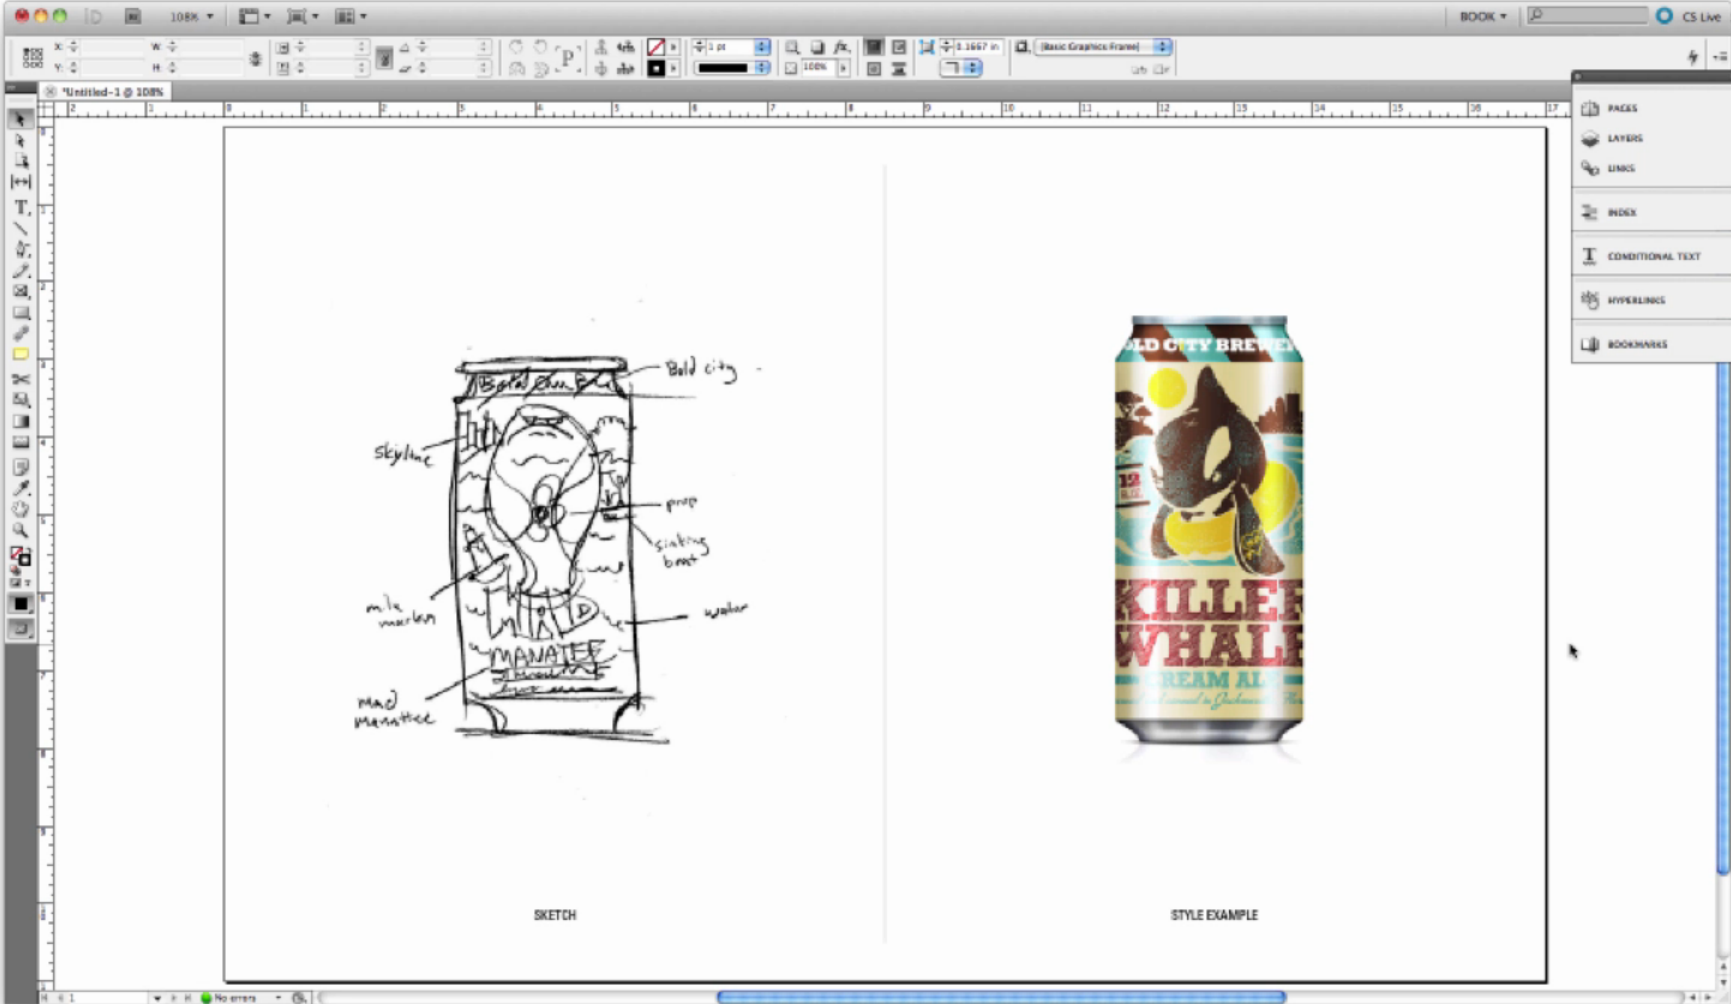Screen dimensions: 1731x1004
Task: Select the Zoom tool in toolbox
Action: pos(20,530)
